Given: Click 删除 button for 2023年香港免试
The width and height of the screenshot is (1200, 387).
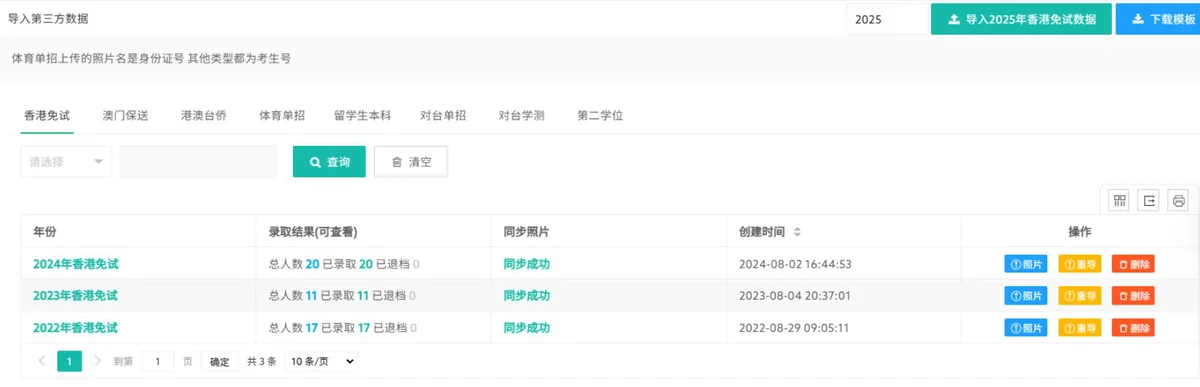Looking at the screenshot, I should pyautogui.click(x=1133, y=296).
